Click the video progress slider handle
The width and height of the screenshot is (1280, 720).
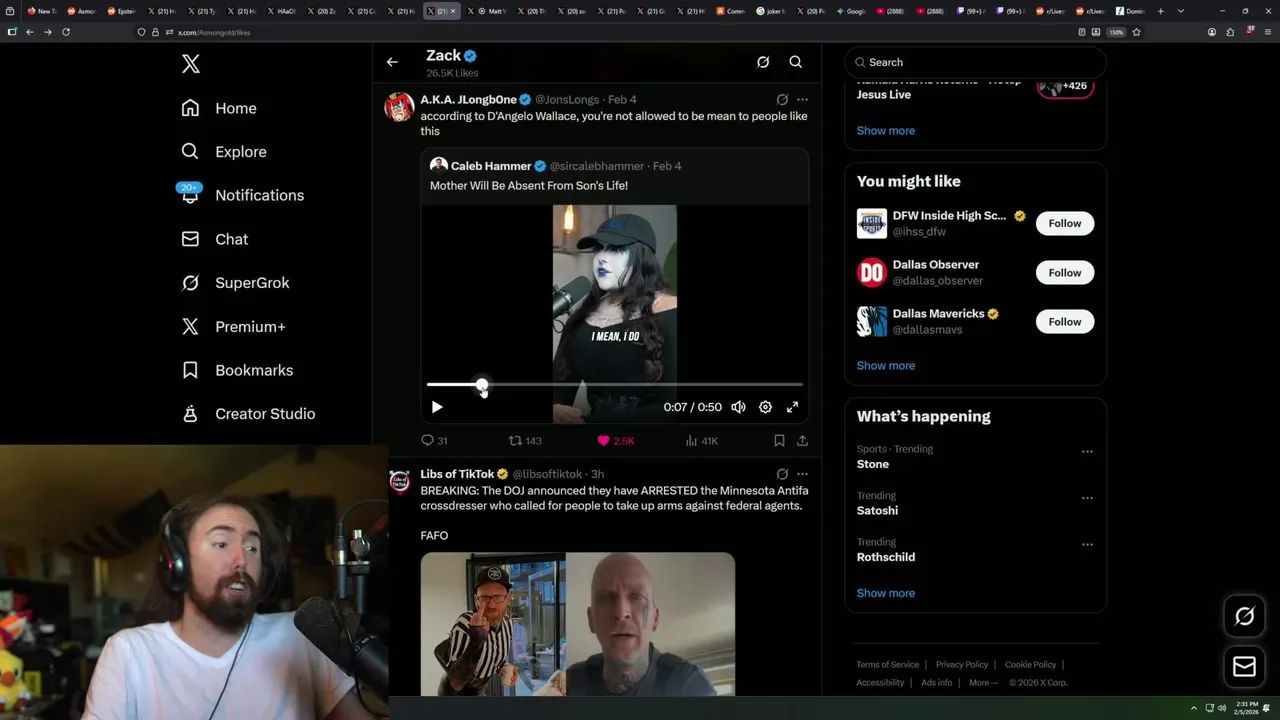click(x=483, y=385)
